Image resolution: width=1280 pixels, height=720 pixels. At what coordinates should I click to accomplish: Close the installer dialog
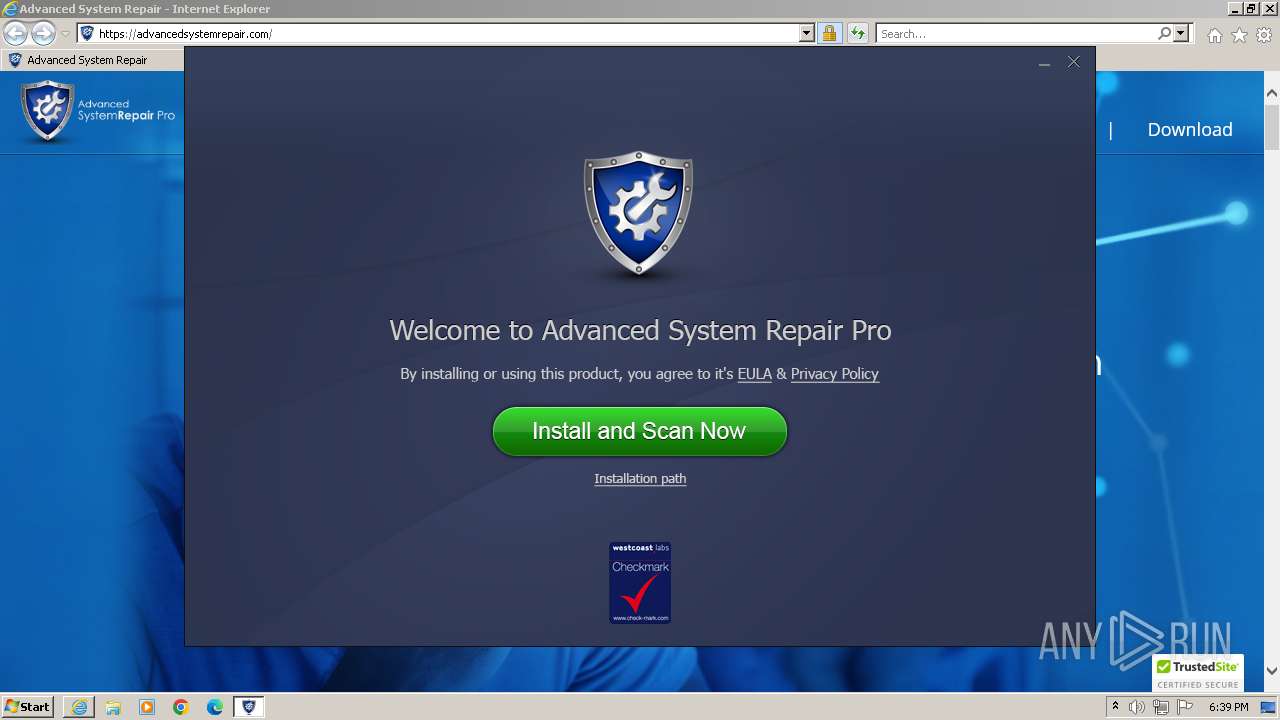tap(1073, 62)
